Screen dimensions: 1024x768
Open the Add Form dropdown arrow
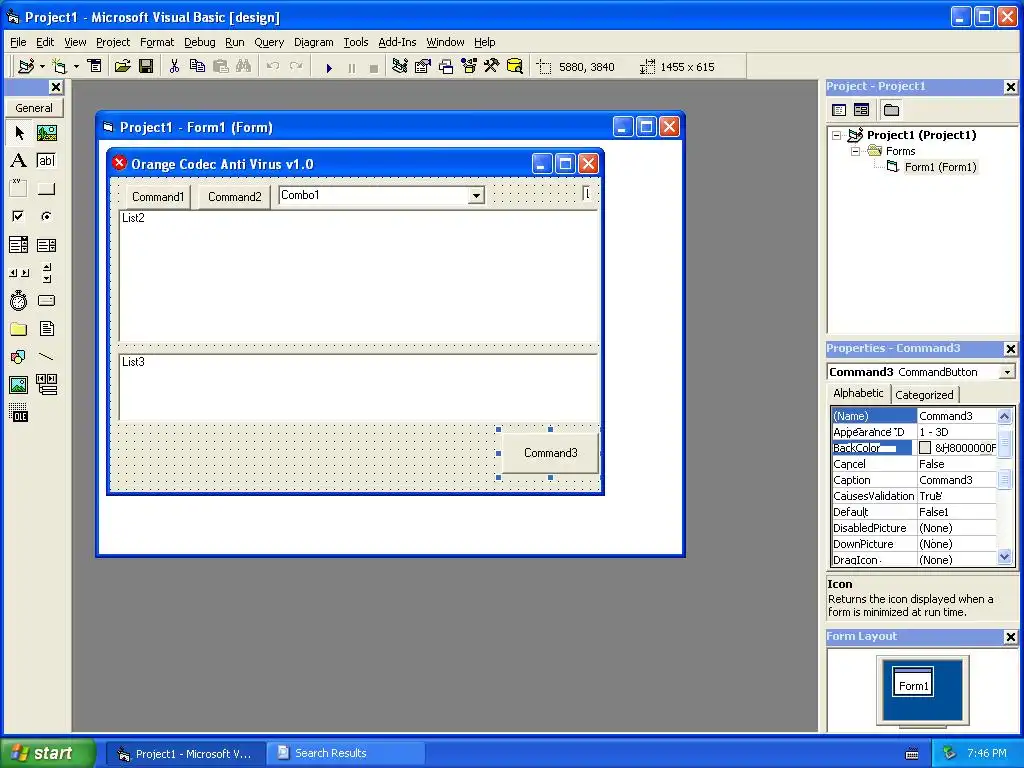(x=76, y=67)
